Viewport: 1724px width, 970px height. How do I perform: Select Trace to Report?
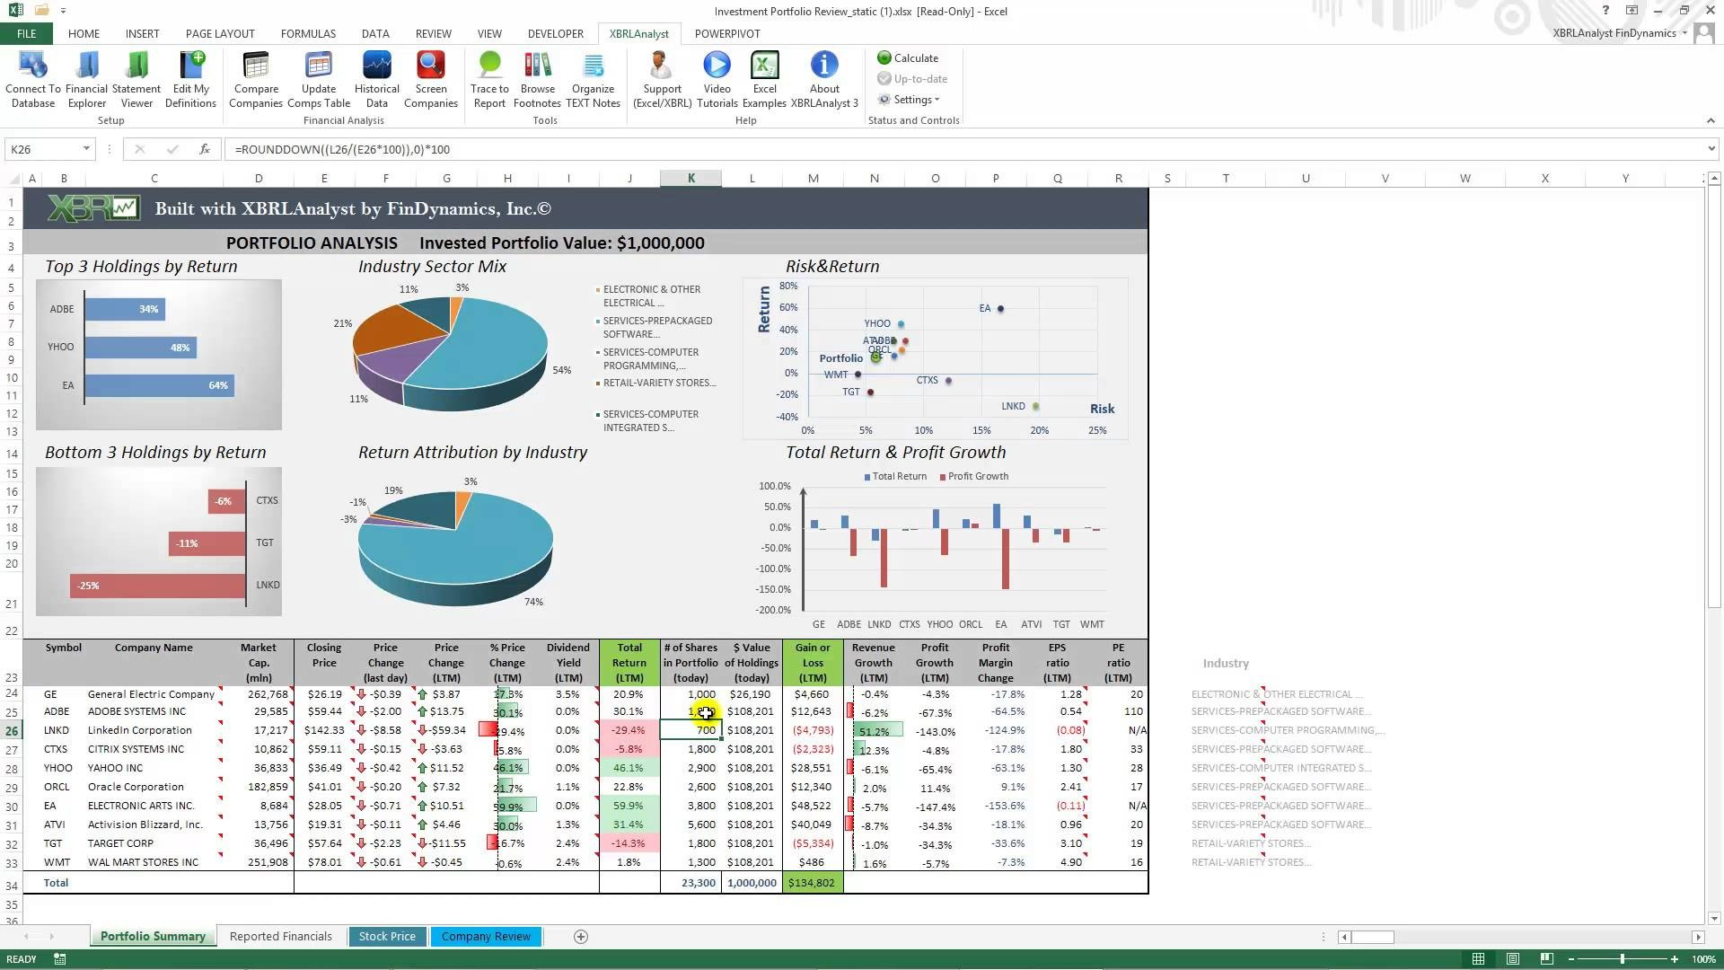pos(489,80)
